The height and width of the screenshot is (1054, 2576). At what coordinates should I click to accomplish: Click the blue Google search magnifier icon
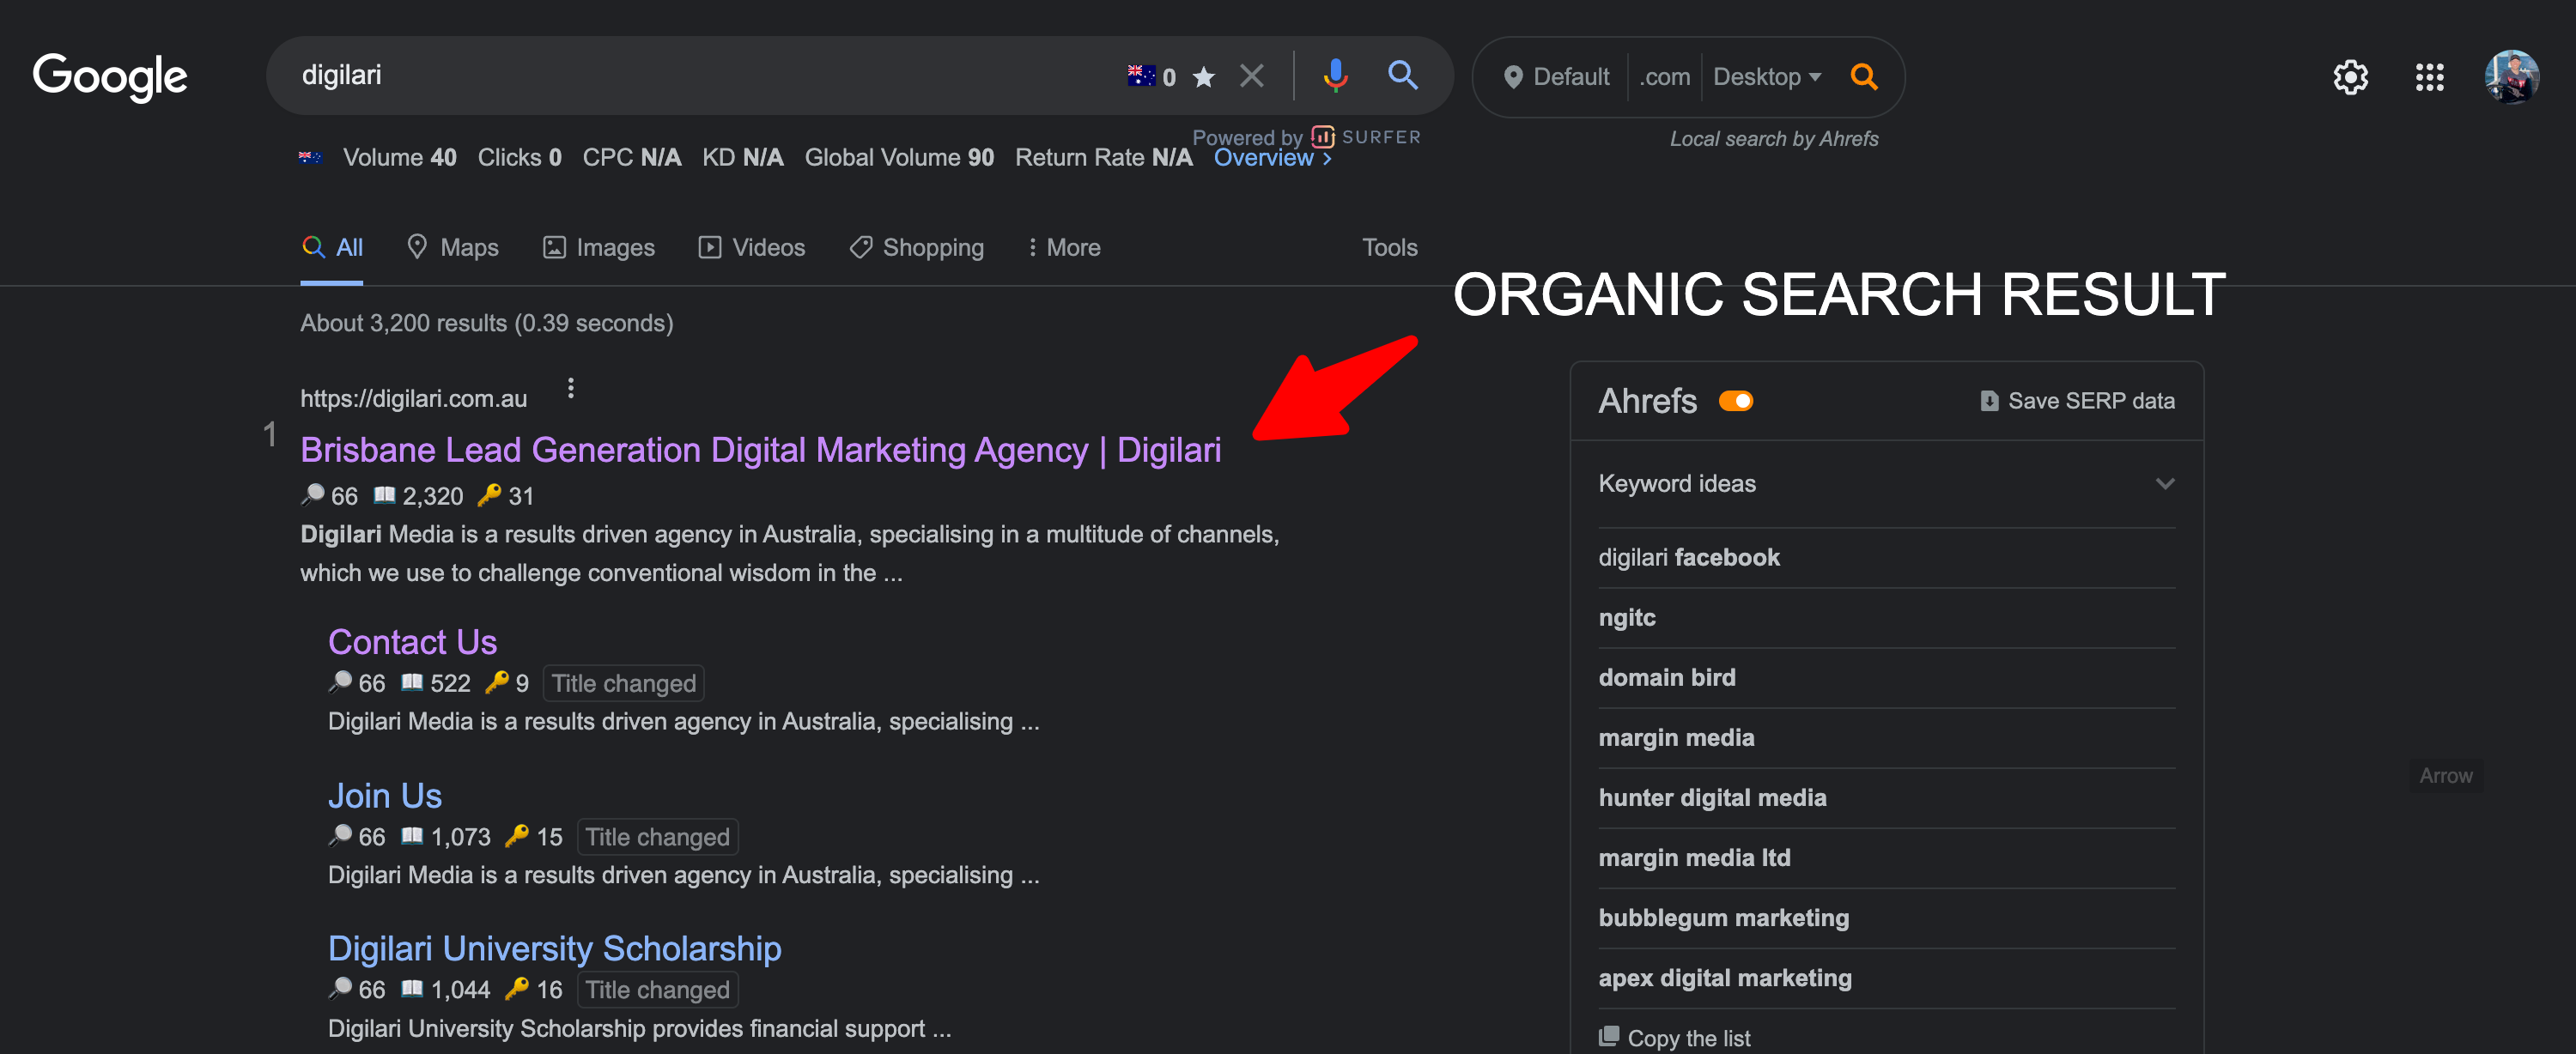tap(1402, 75)
